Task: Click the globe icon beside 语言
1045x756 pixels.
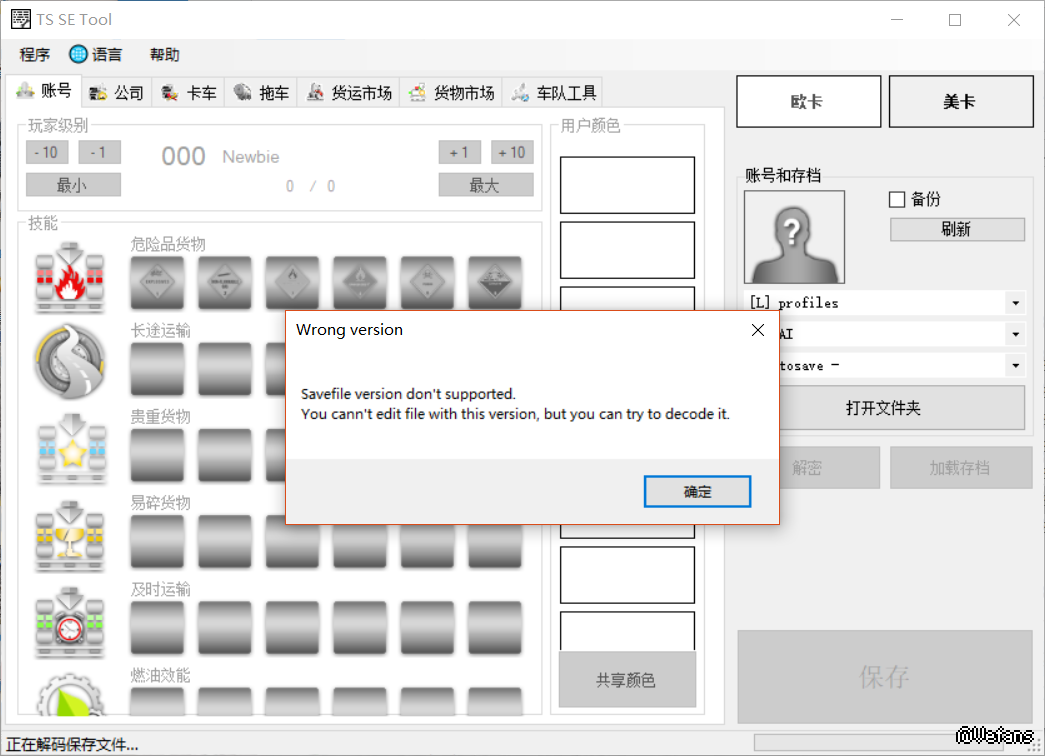Action: point(78,54)
